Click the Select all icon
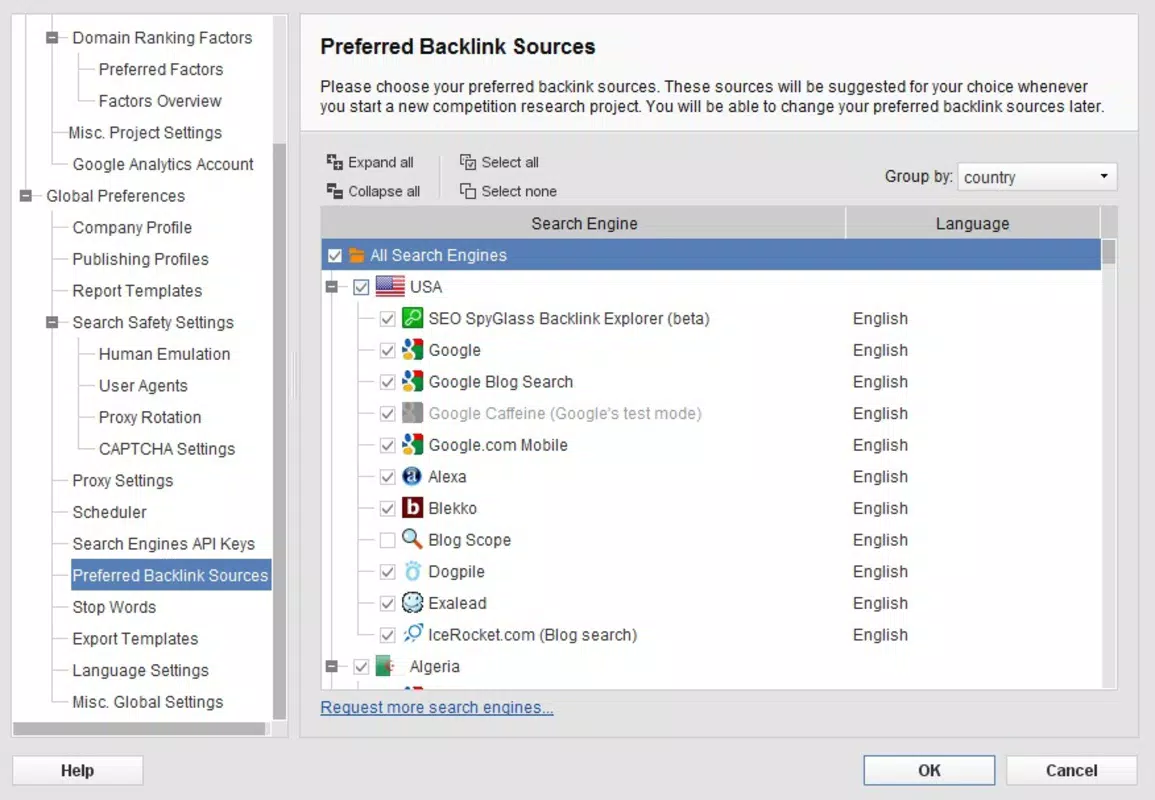The width and height of the screenshot is (1155, 800). [x=468, y=162]
